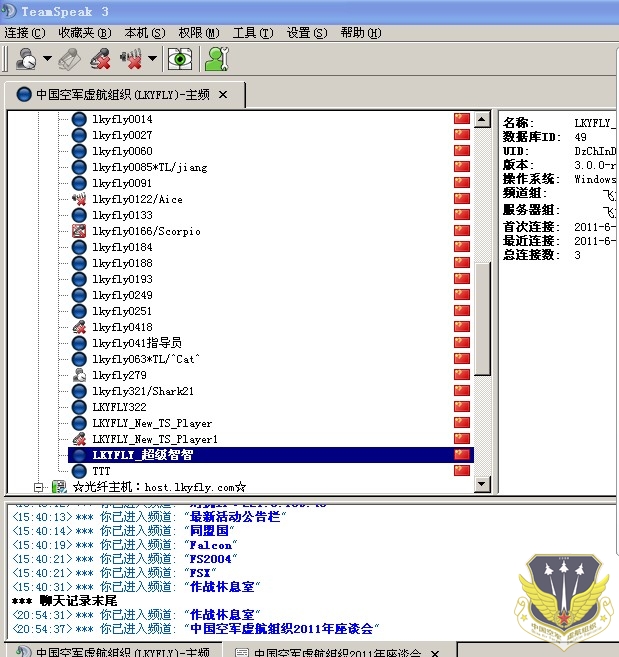Open the 工具(T) menu
This screenshot has width=619, height=657.
coord(253,33)
